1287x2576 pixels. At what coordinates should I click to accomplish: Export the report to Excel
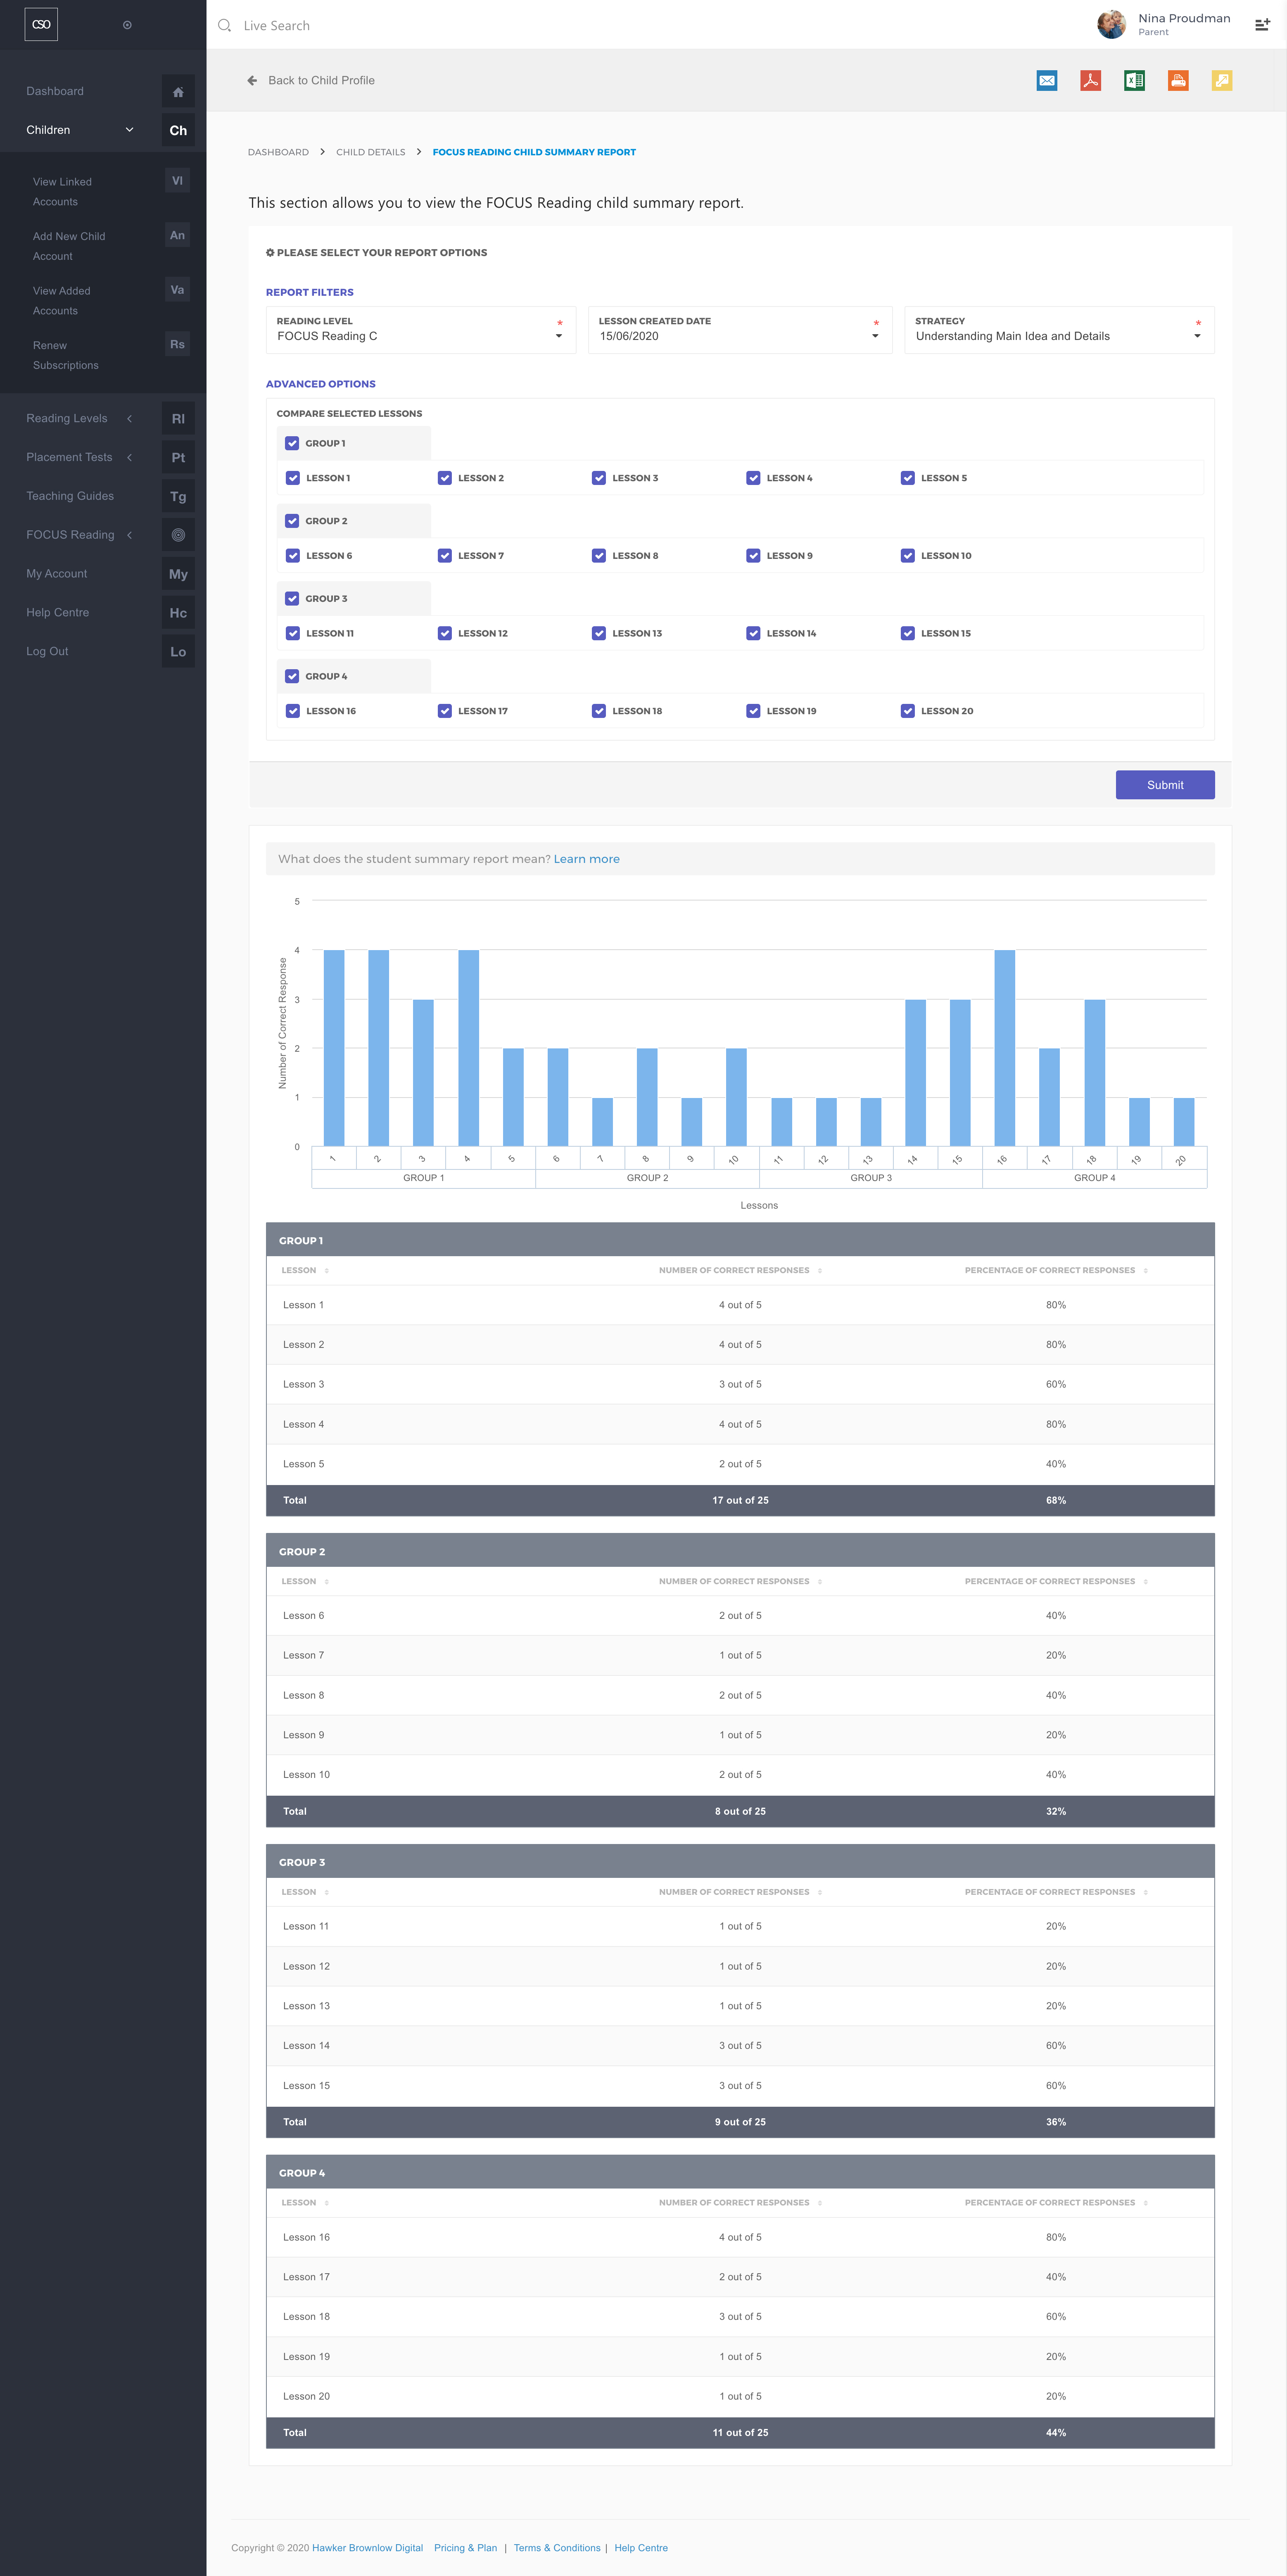[1134, 81]
